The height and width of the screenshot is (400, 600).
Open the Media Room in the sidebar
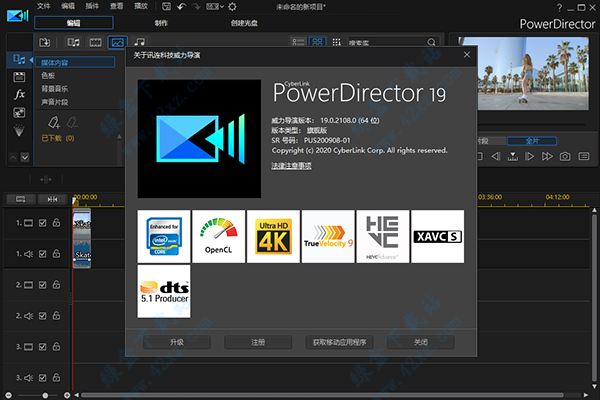tap(19, 59)
